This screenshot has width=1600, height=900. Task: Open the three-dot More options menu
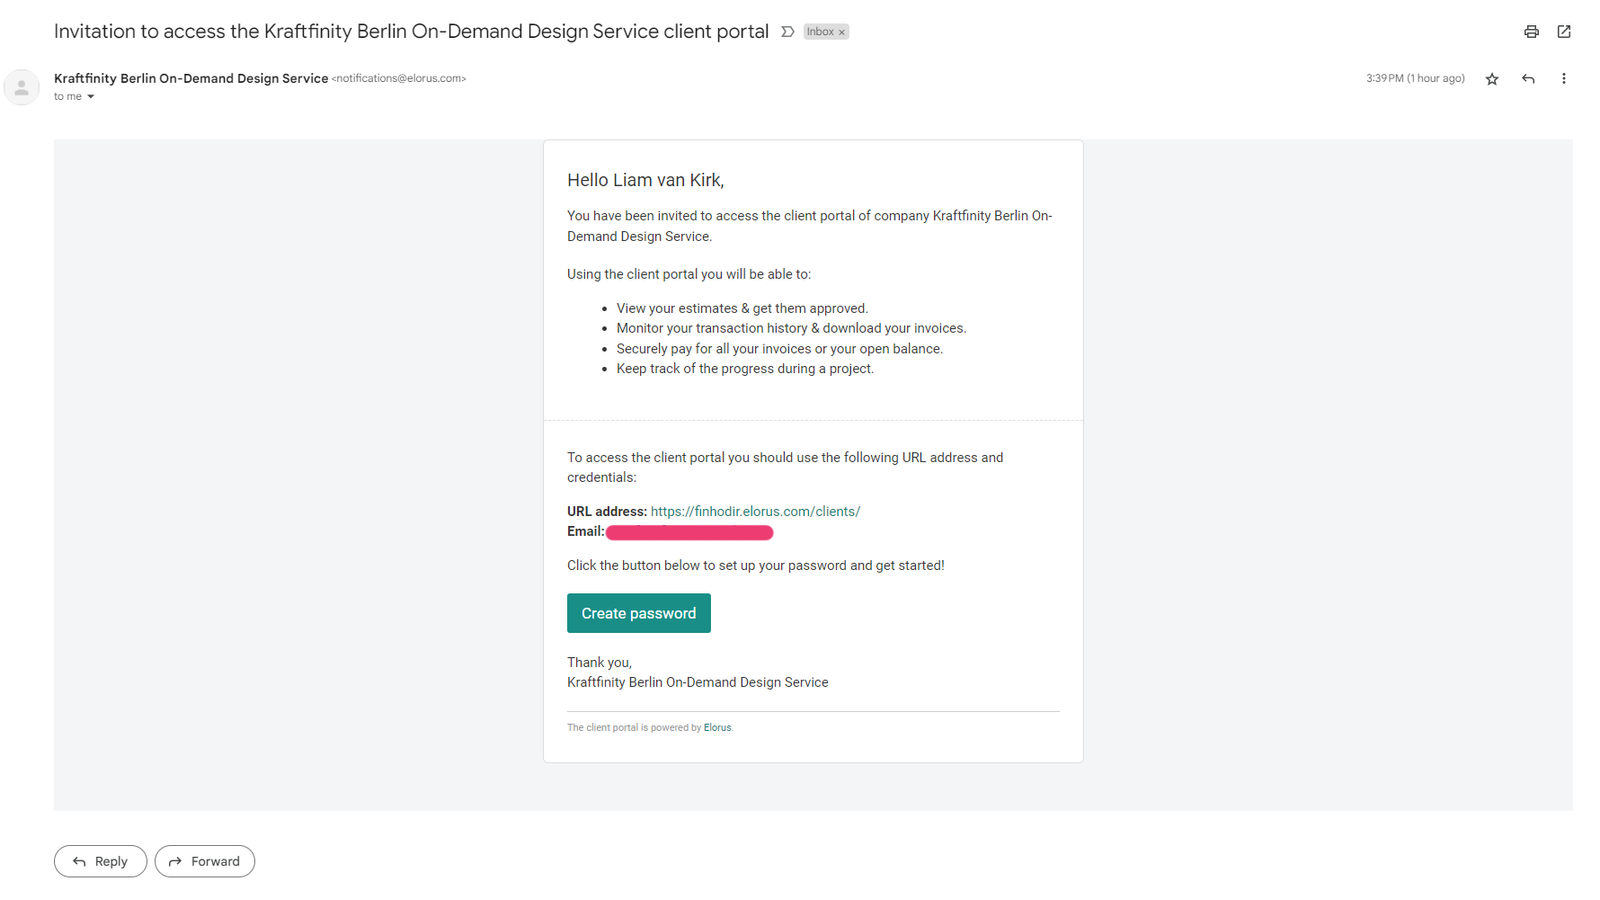click(x=1564, y=79)
